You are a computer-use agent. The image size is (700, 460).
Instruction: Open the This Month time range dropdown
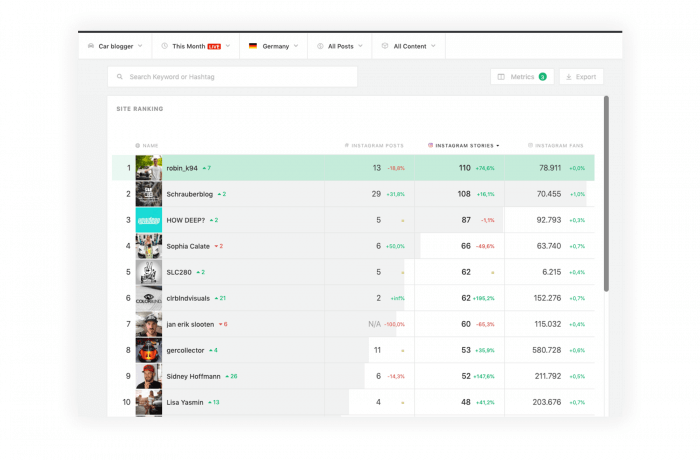pos(196,46)
